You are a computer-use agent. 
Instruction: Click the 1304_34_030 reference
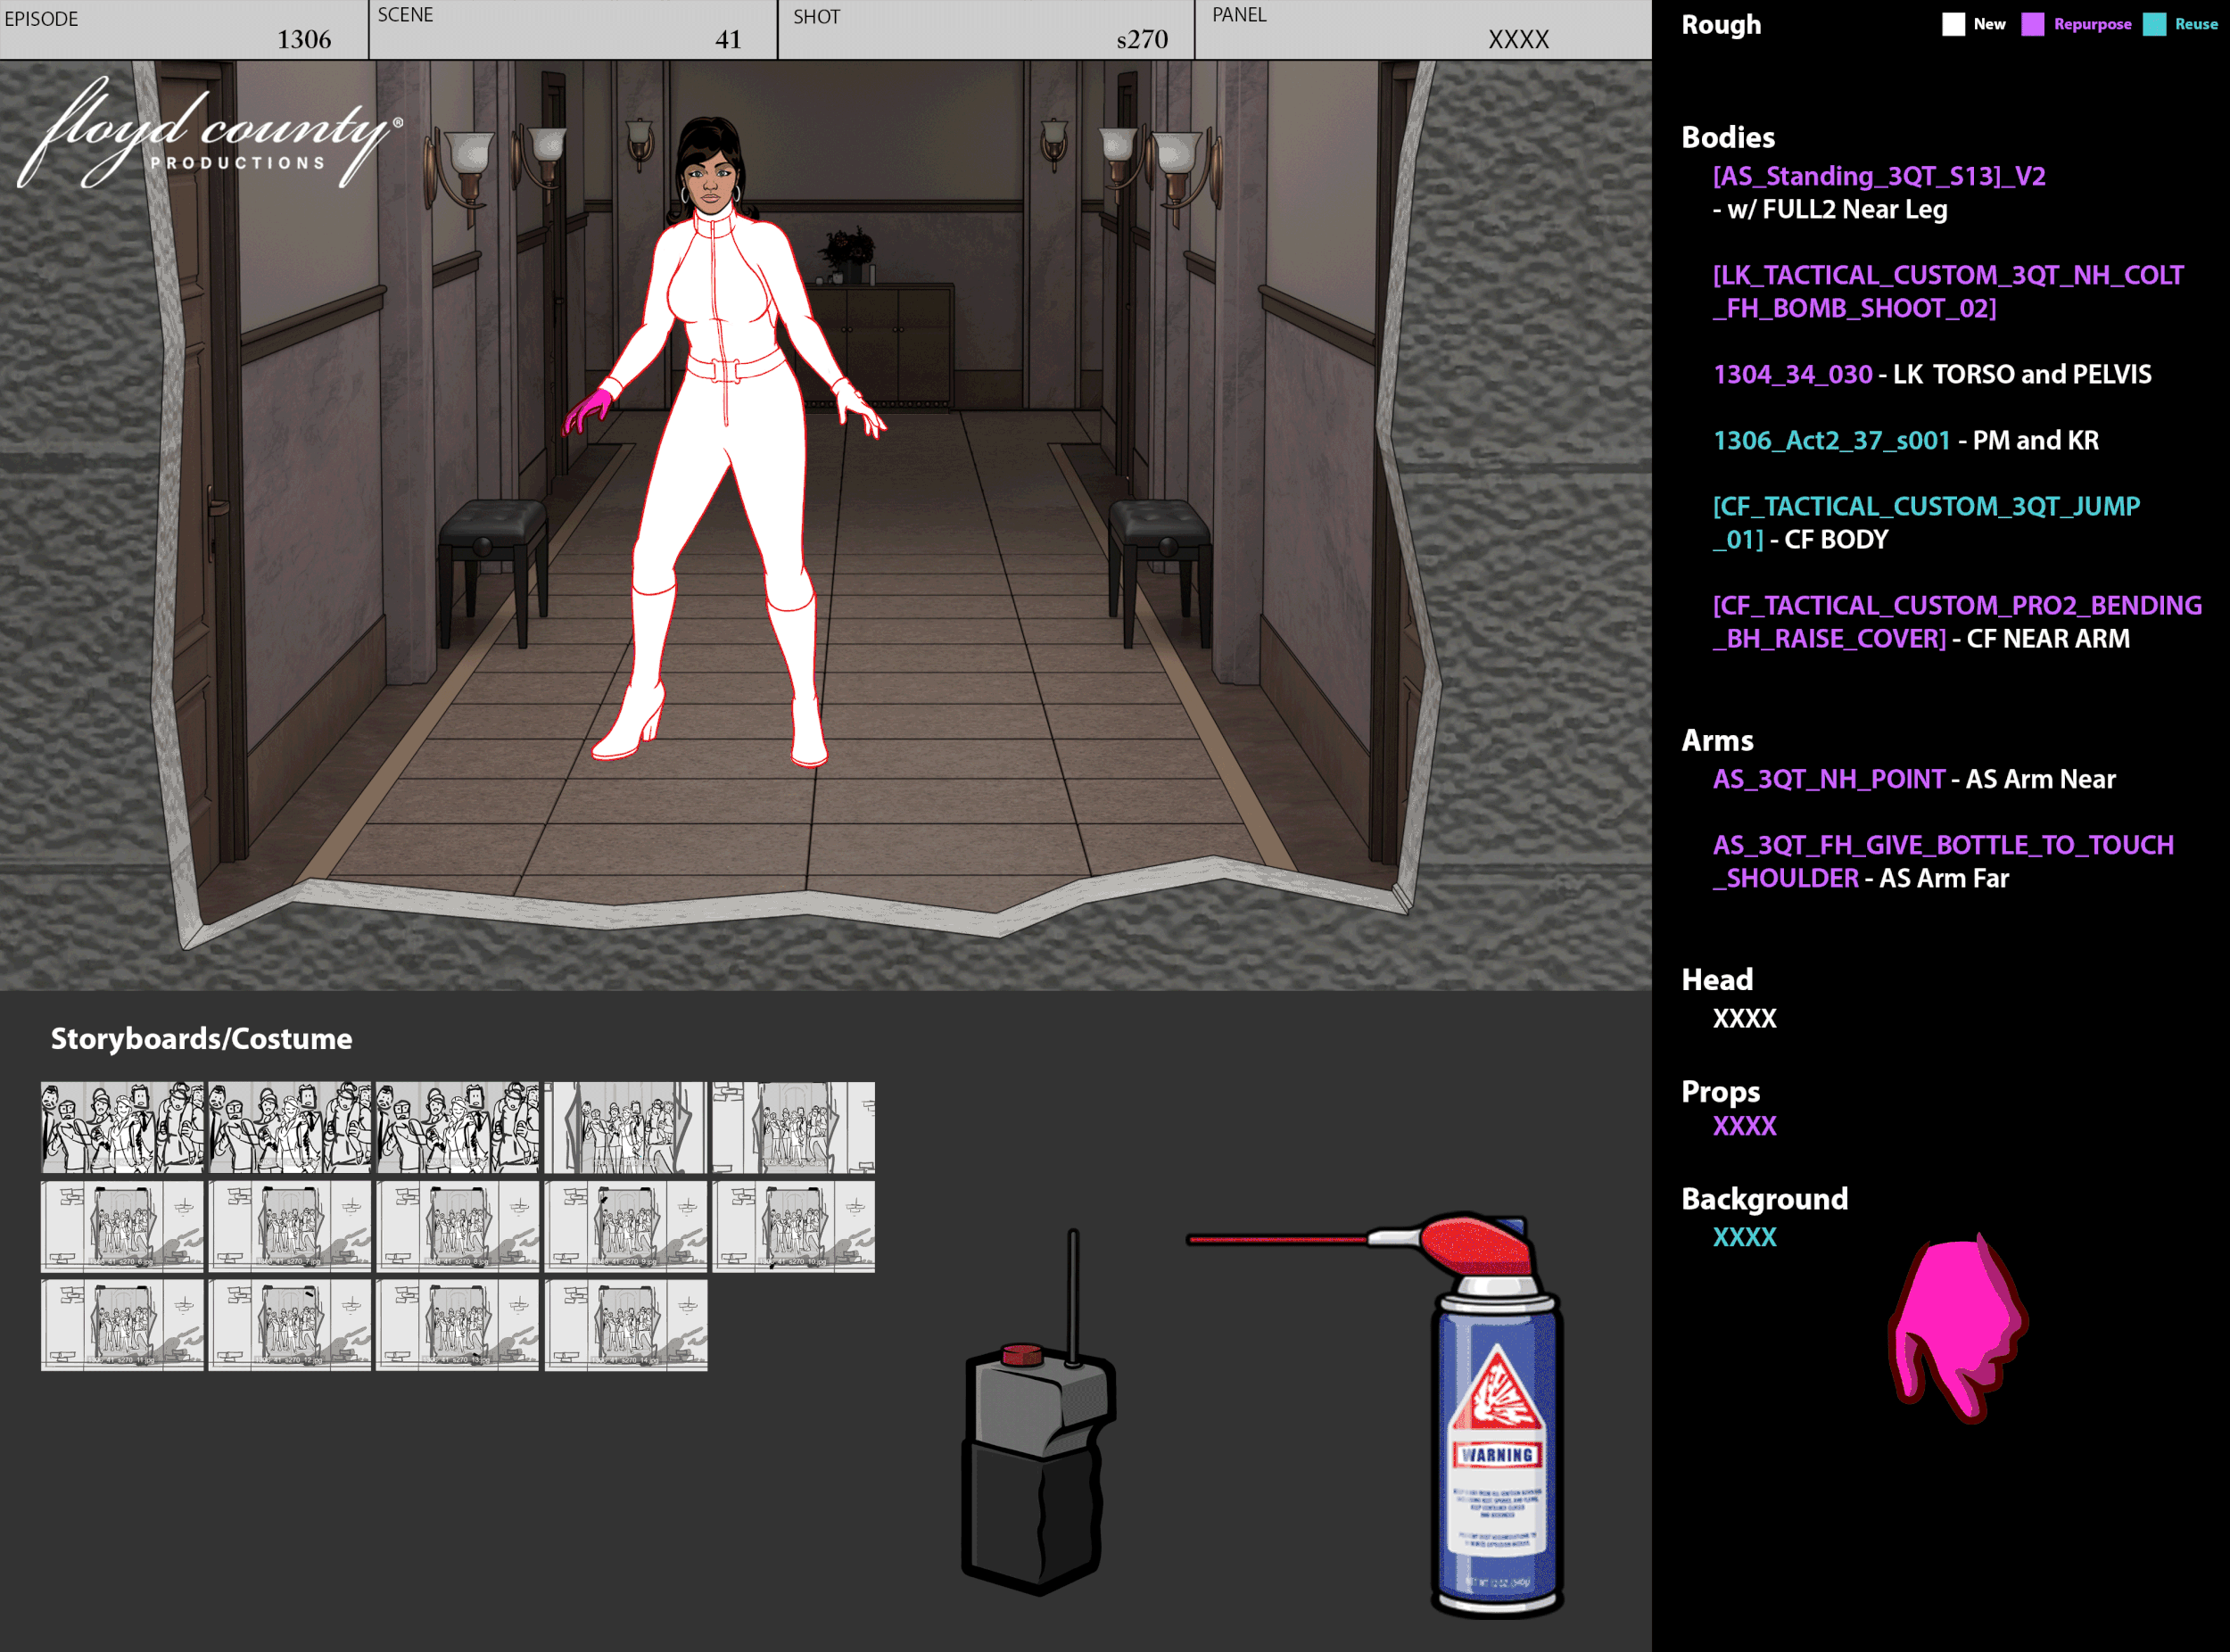(1792, 375)
